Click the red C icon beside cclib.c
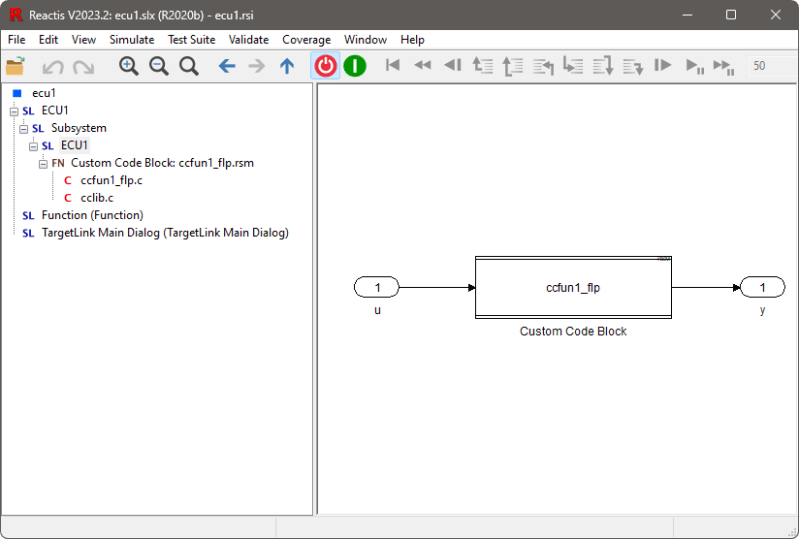 tap(67, 198)
